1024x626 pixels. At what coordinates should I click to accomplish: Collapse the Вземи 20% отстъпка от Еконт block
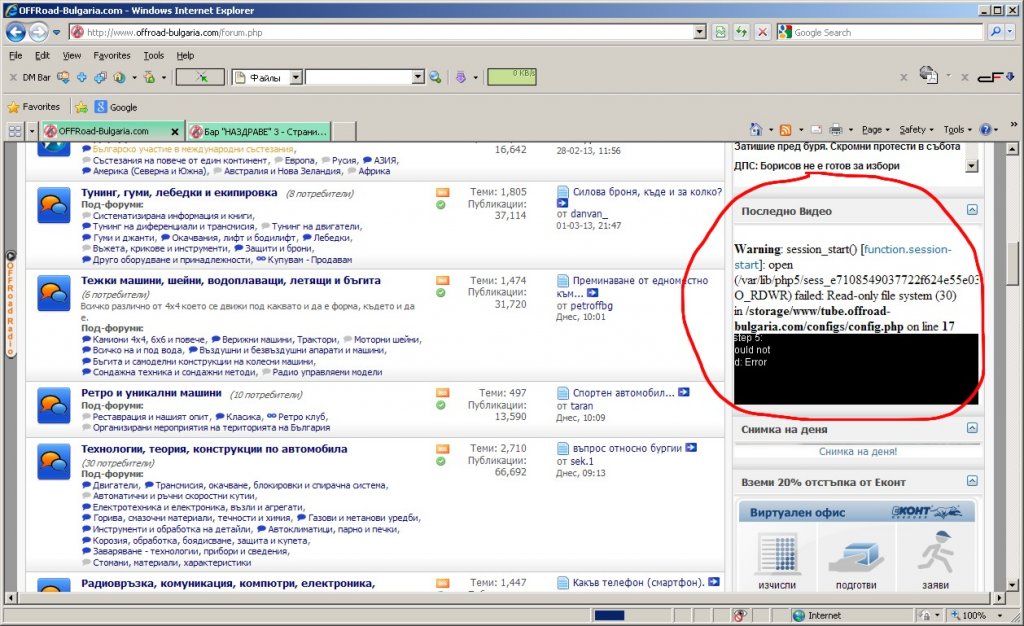point(972,480)
